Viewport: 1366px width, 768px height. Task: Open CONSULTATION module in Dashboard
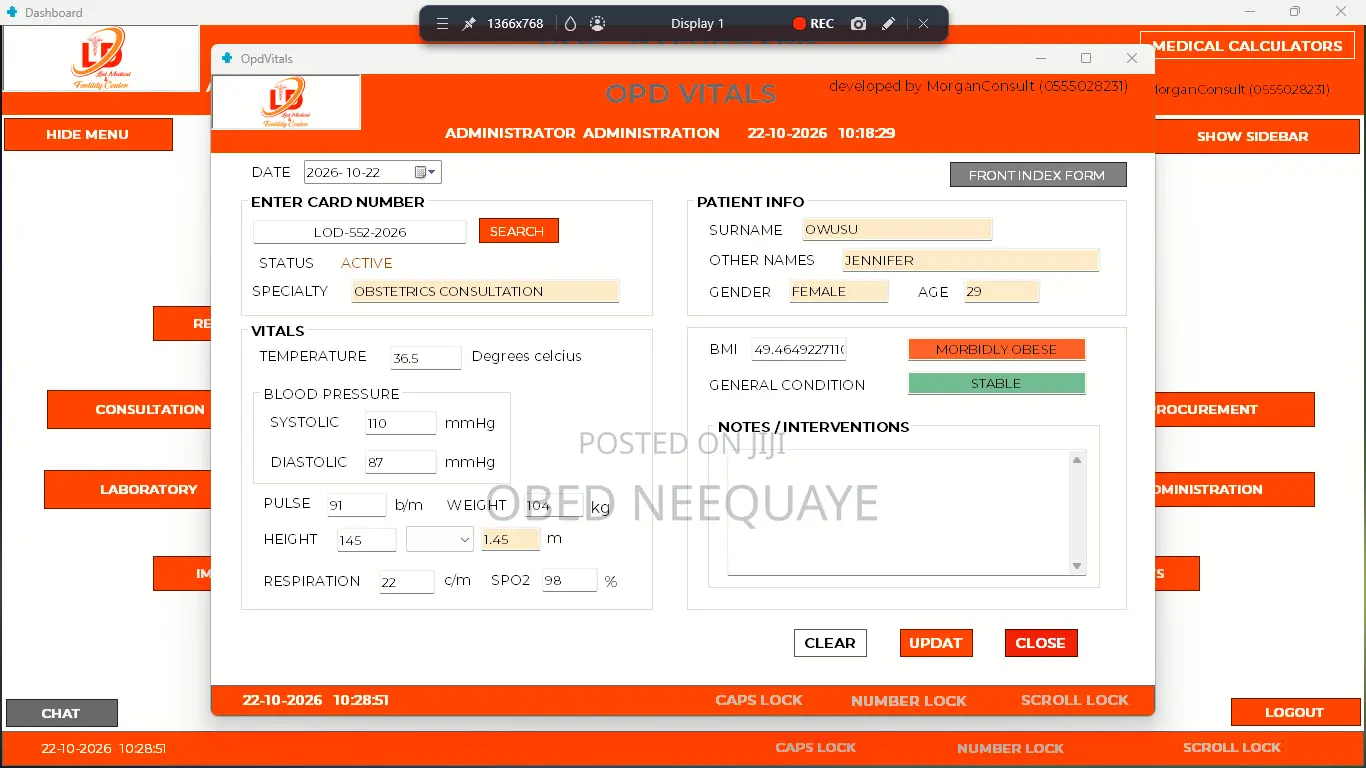coord(129,409)
